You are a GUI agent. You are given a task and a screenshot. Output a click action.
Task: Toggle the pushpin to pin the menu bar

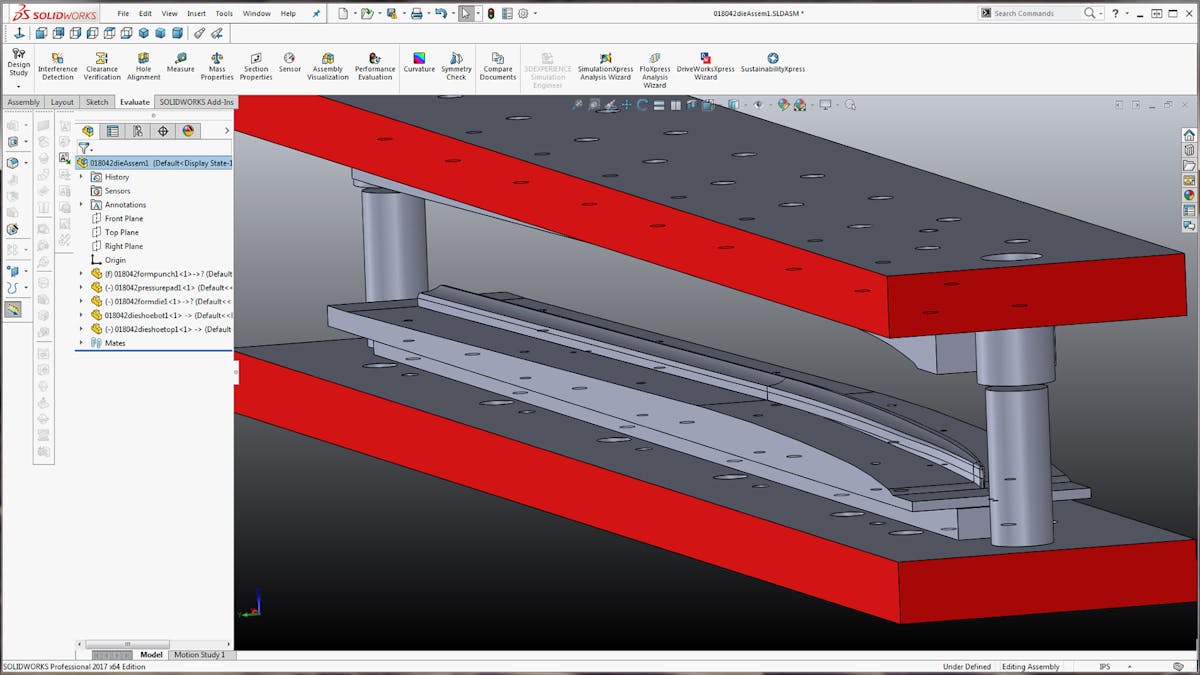click(x=317, y=14)
